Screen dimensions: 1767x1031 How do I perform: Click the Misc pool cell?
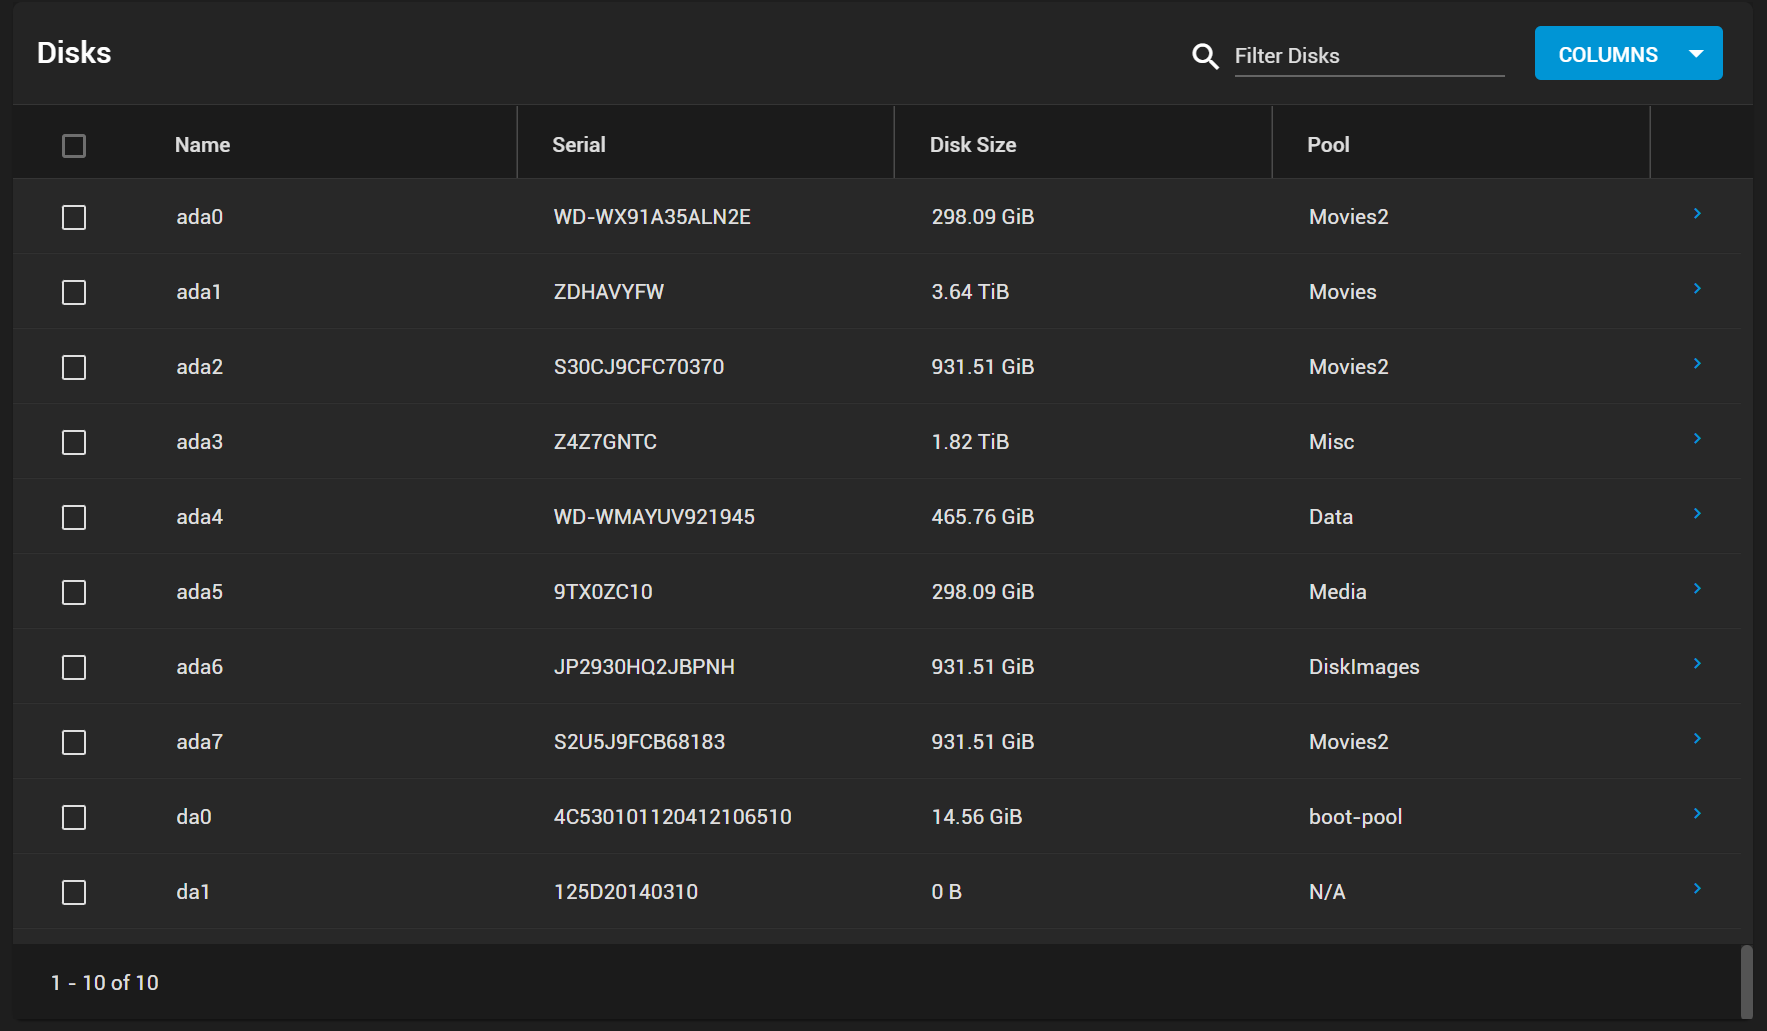coord(1331,442)
